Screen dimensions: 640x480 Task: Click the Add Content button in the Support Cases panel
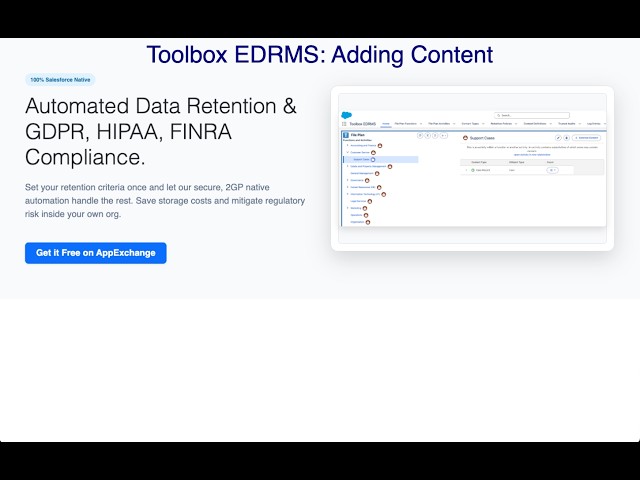click(587, 138)
